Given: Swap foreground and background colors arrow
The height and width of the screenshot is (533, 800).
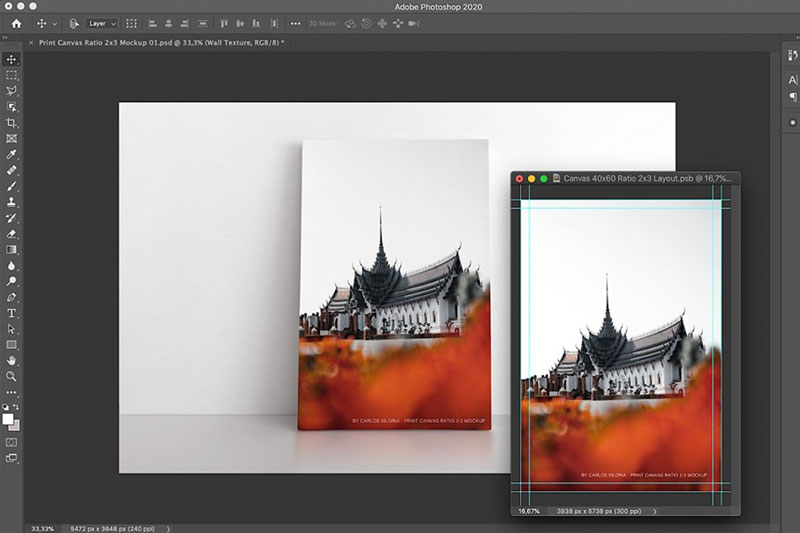Looking at the screenshot, I should point(16,407).
